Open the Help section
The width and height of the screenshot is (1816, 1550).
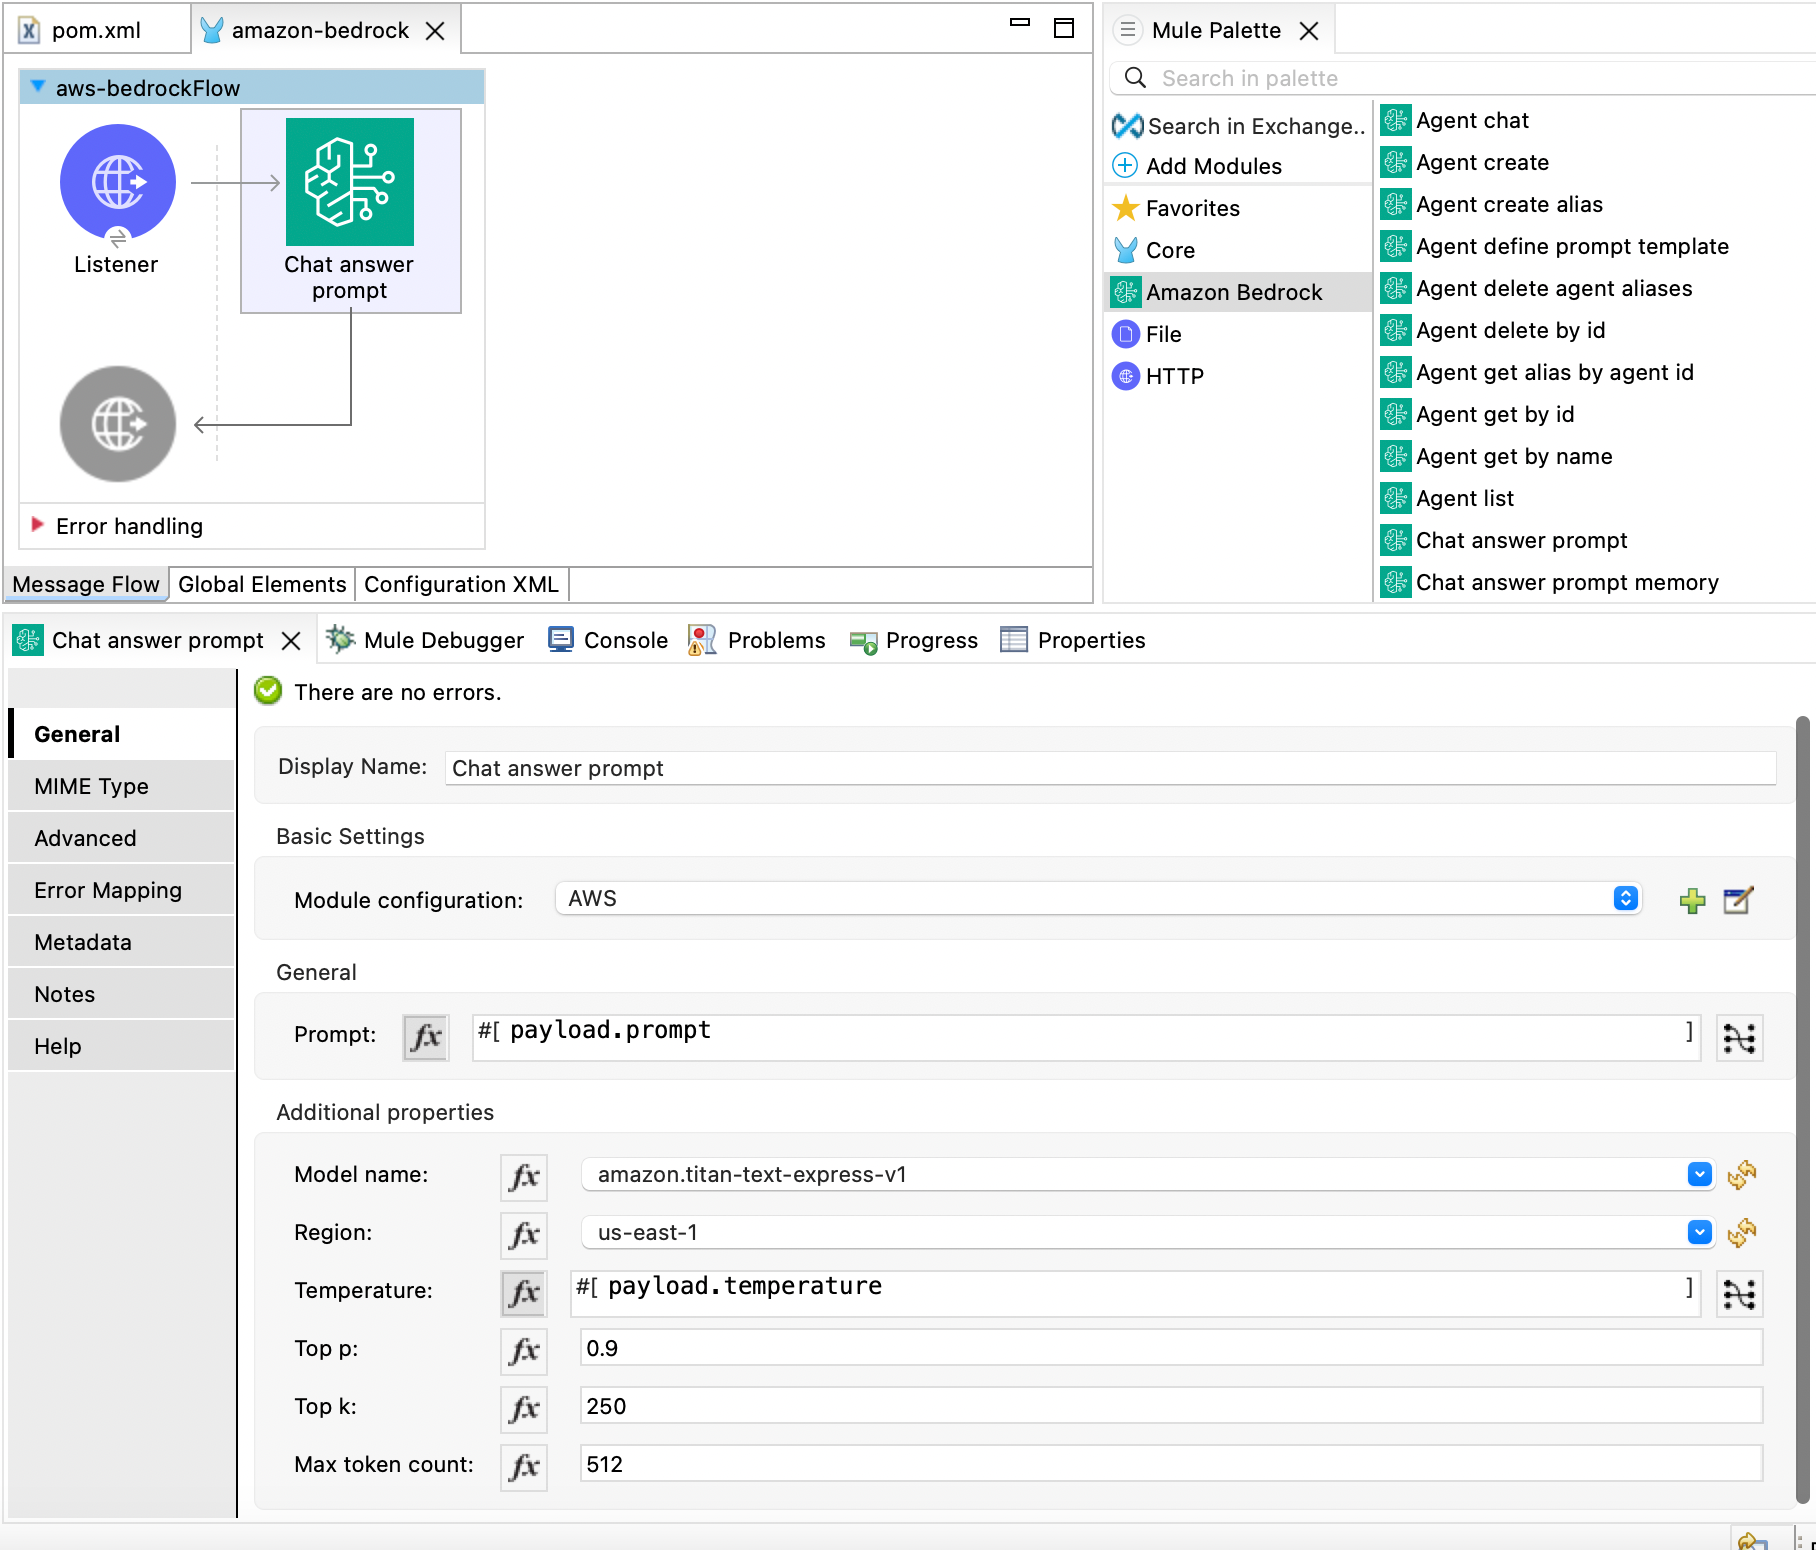(x=122, y=1046)
